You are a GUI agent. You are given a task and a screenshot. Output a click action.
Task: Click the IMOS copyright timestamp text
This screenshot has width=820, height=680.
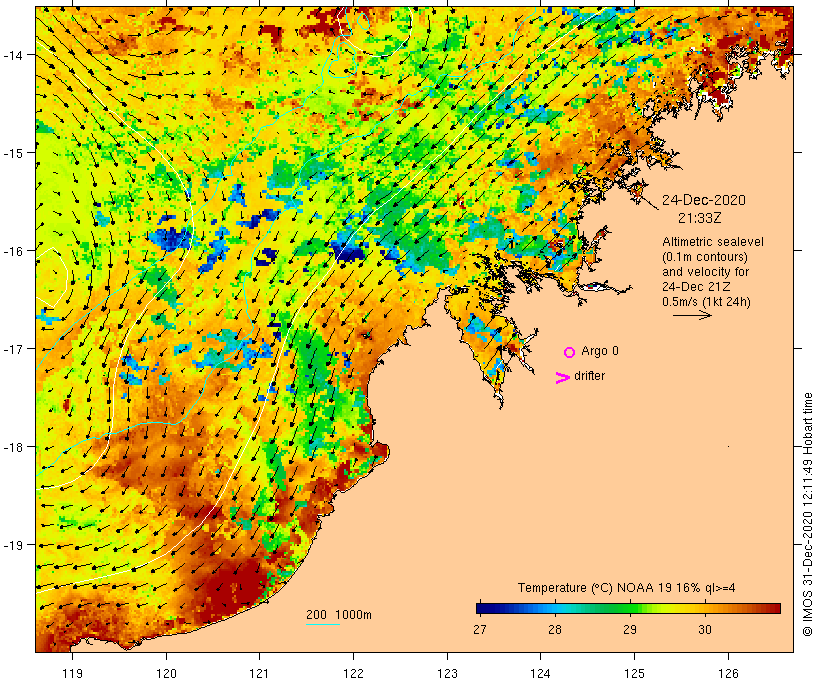click(807, 514)
